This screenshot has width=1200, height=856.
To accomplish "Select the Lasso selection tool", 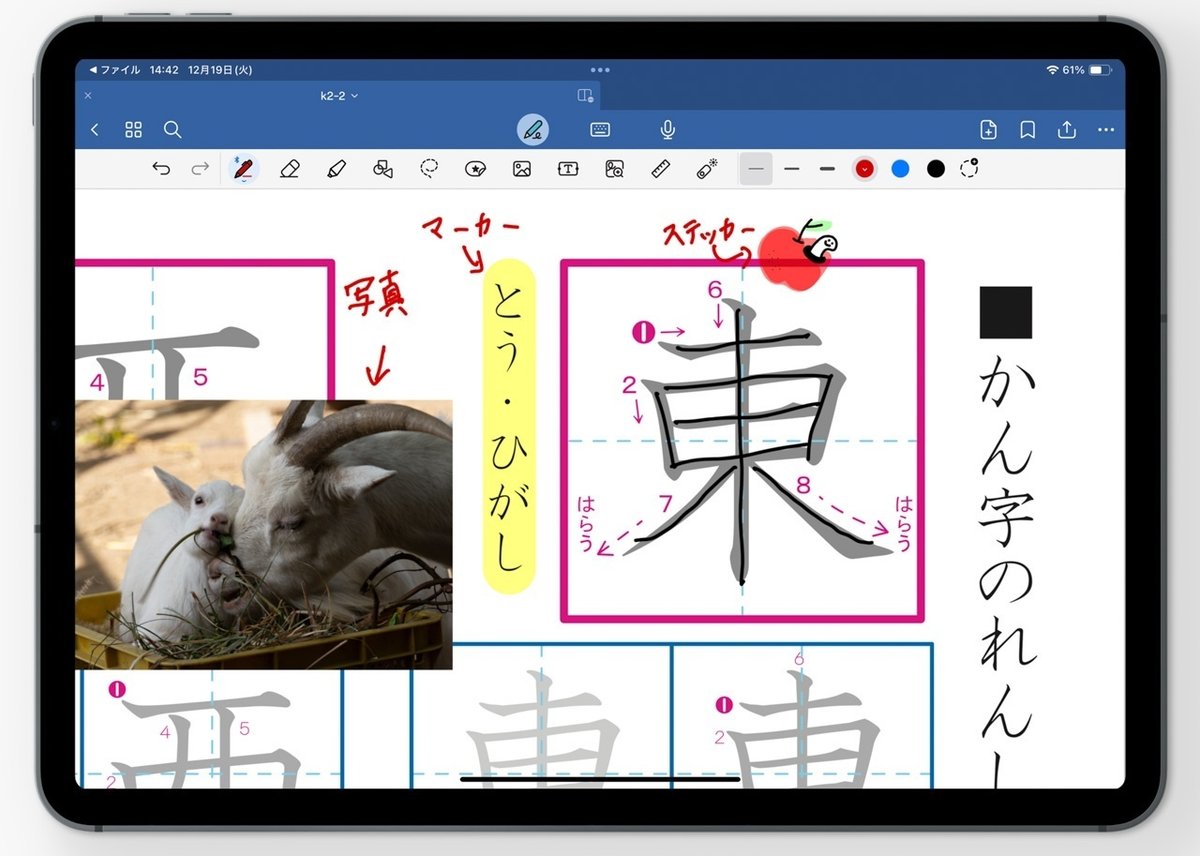I will pos(429,169).
